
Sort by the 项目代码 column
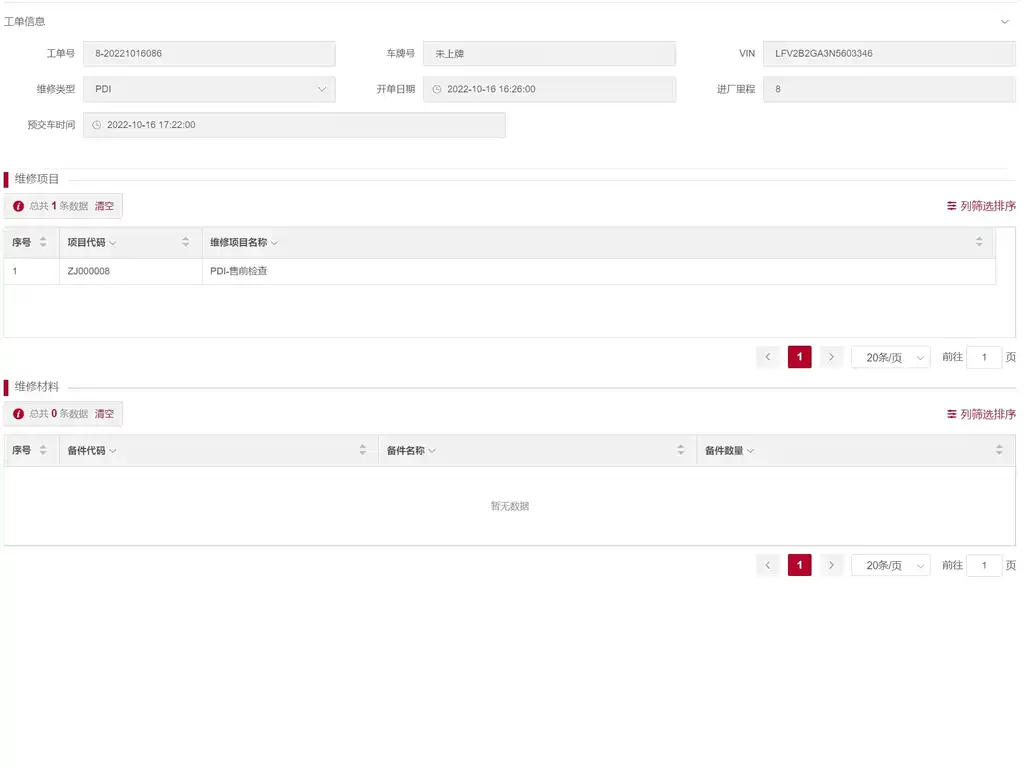pos(185,242)
